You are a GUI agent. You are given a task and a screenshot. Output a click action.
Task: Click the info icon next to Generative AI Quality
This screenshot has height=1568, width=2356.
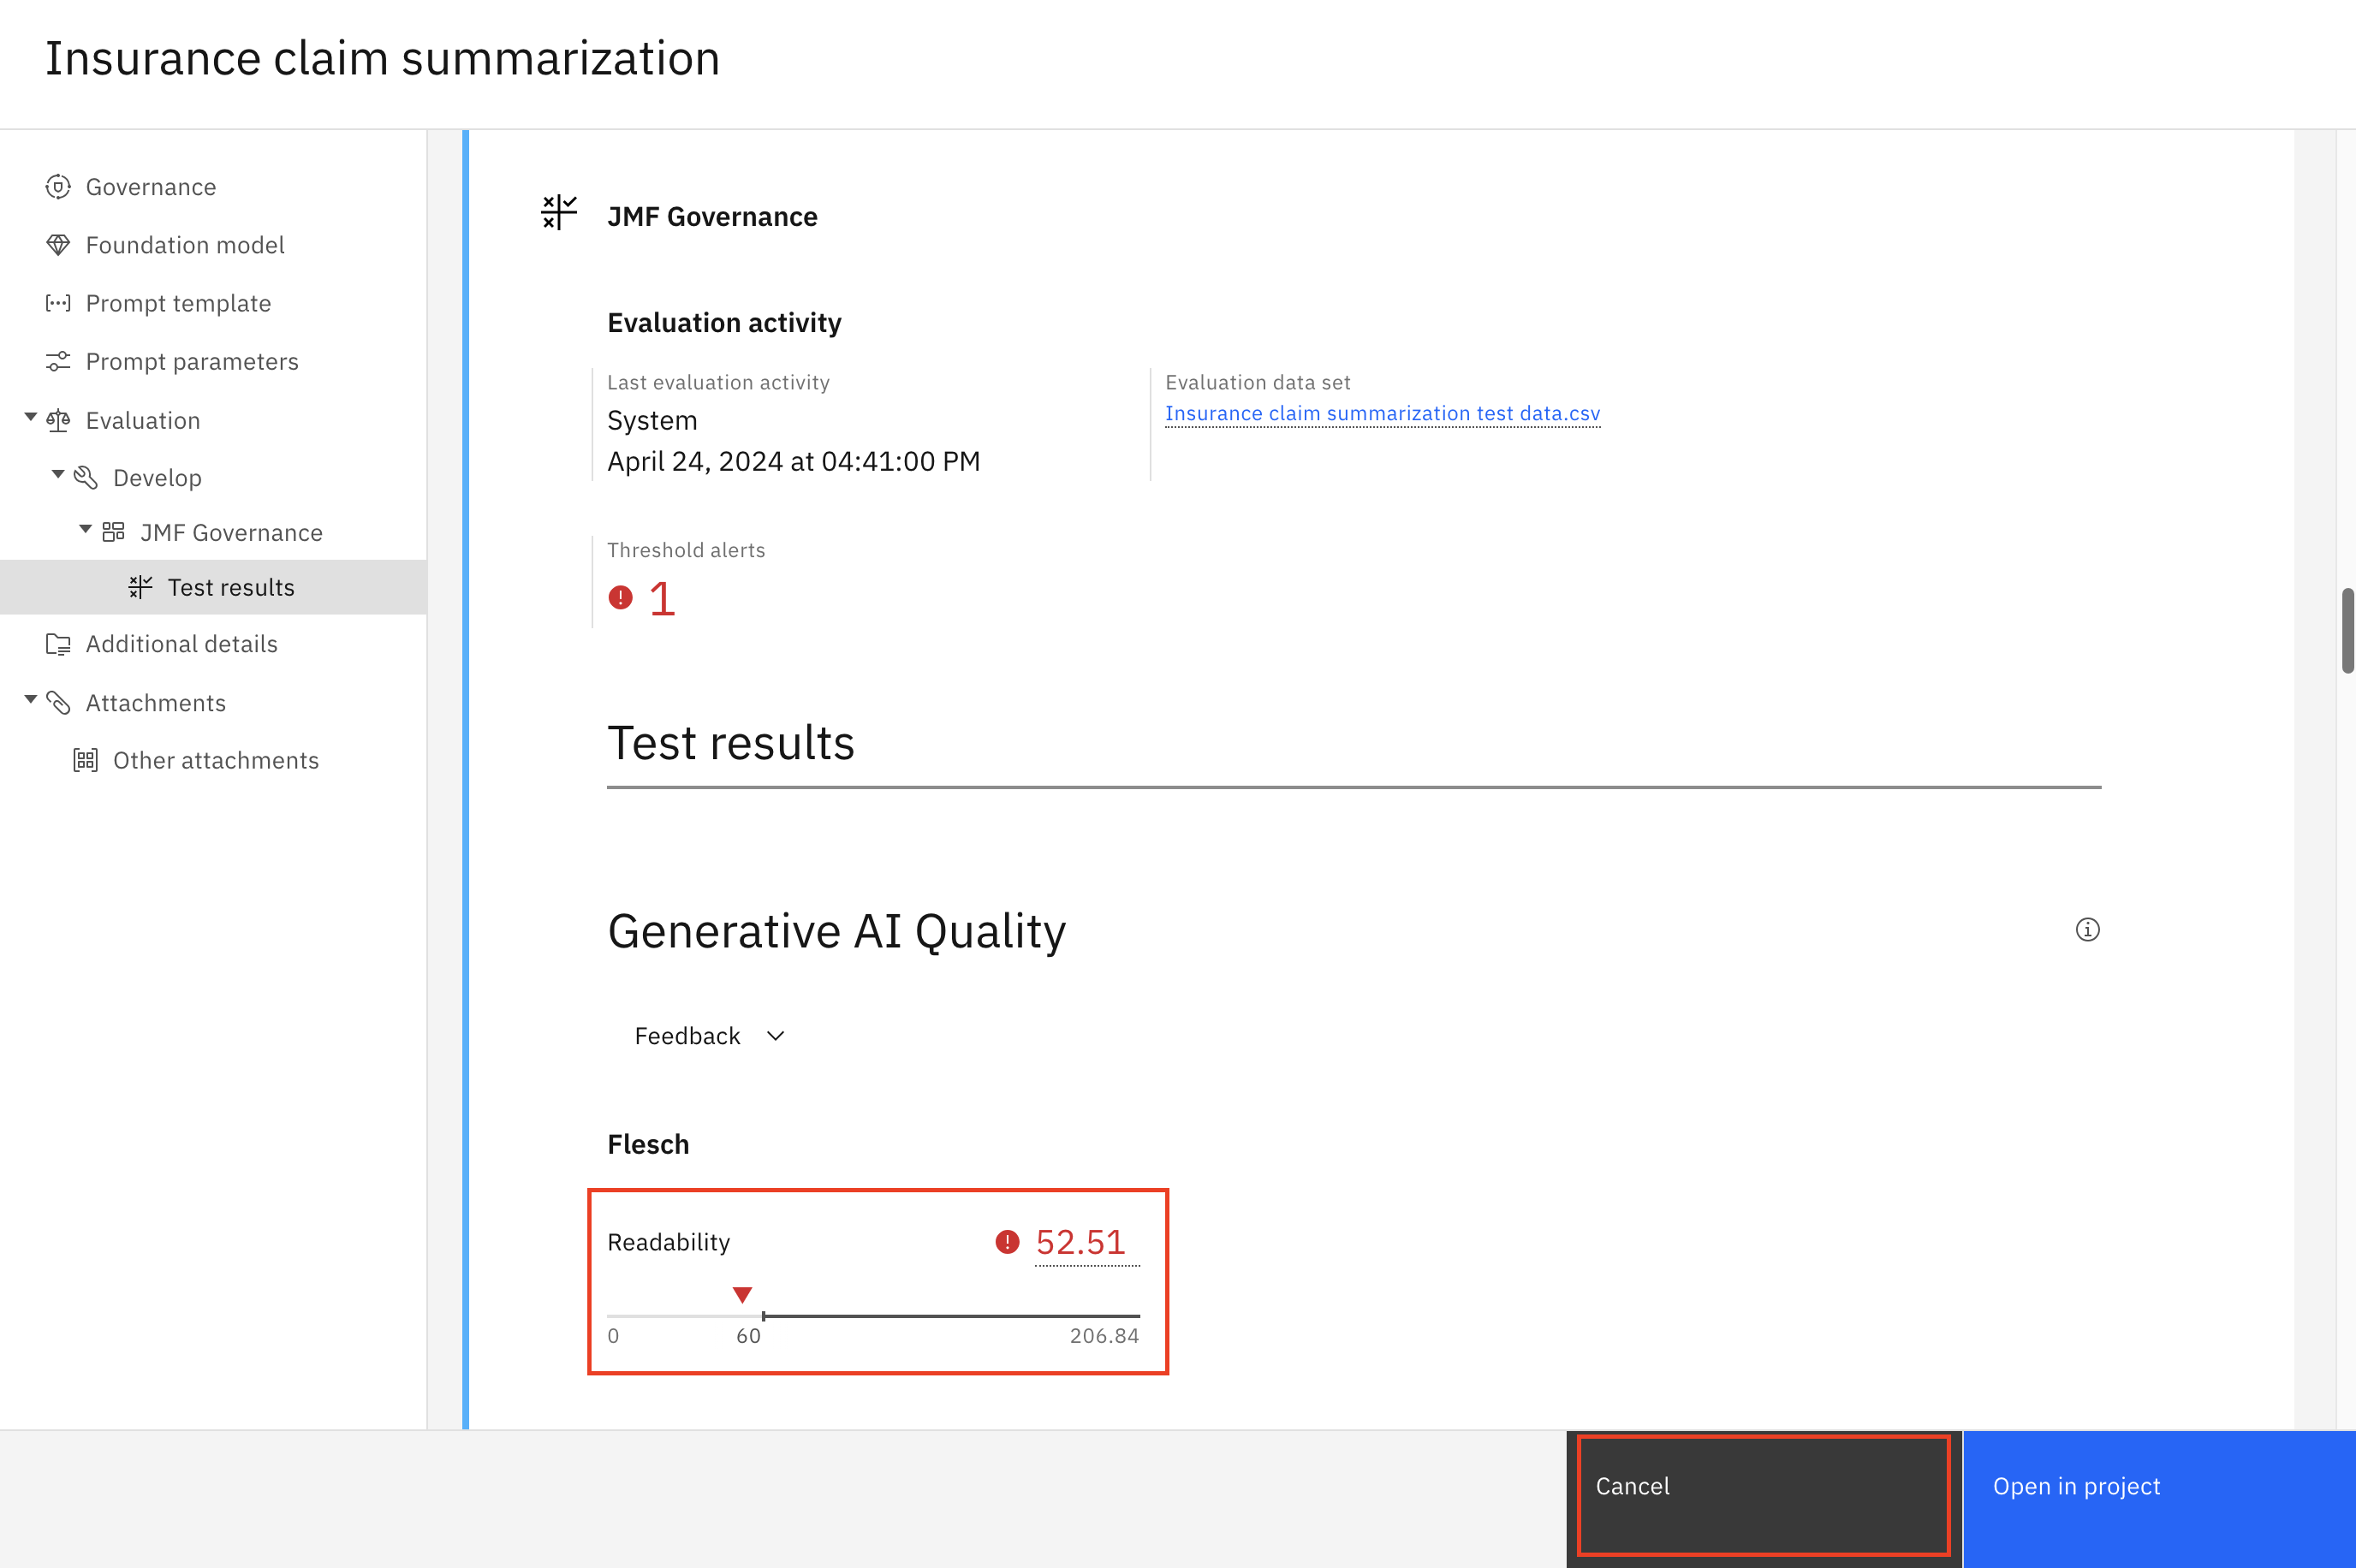coord(2085,930)
